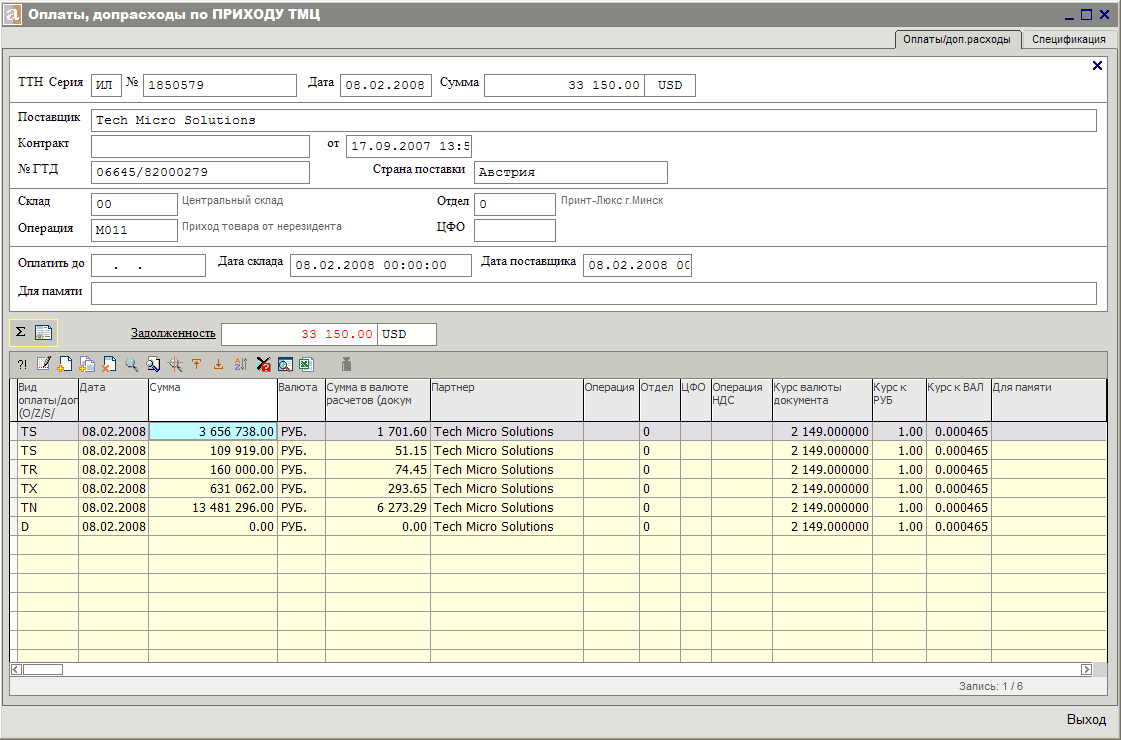Click the Задолженность amount field 33 150.00
The image size is (1121, 740).
[299, 334]
